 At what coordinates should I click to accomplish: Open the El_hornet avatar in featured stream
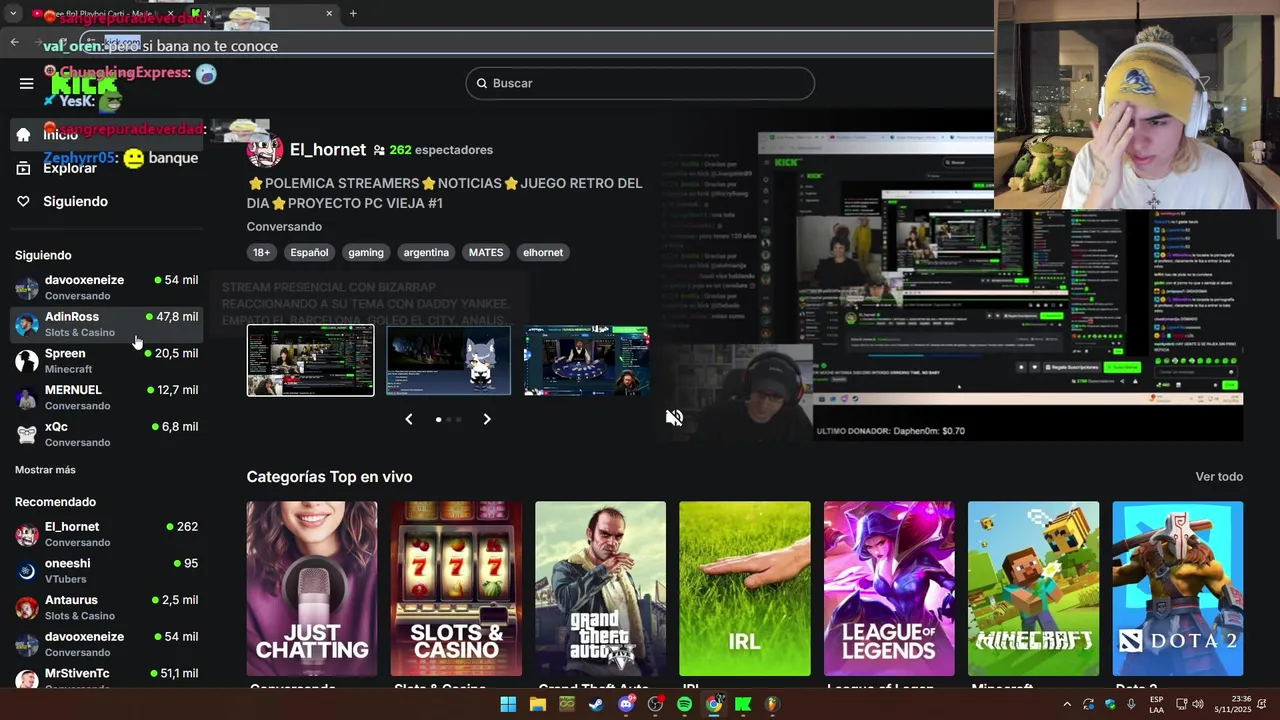pyautogui.click(x=264, y=150)
